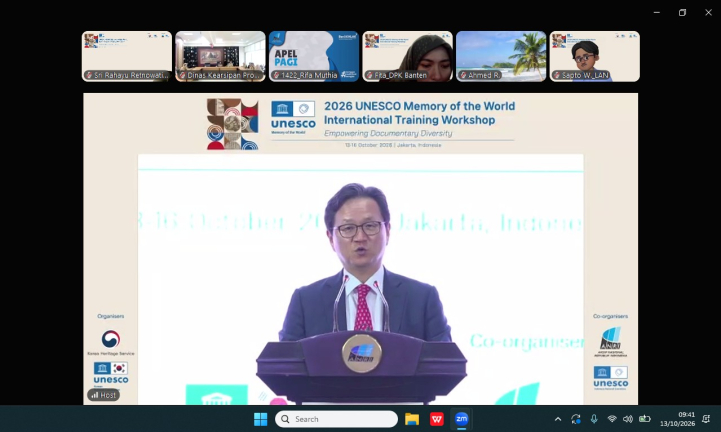The height and width of the screenshot is (432, 721).
Task: Click the UNESCO Korea logo under Organisers
Action: pyautogui.click(x=111, y=374)
